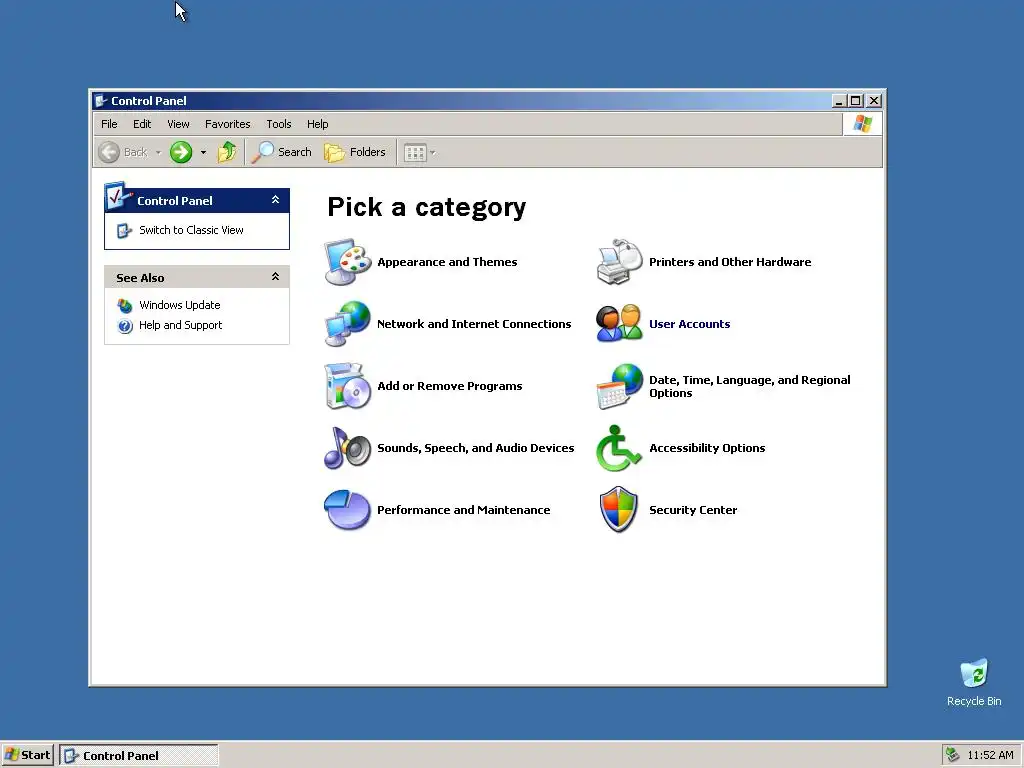Click the Start button
Viewport: 1024px width, 768px height.
click(x=27, y=755)
